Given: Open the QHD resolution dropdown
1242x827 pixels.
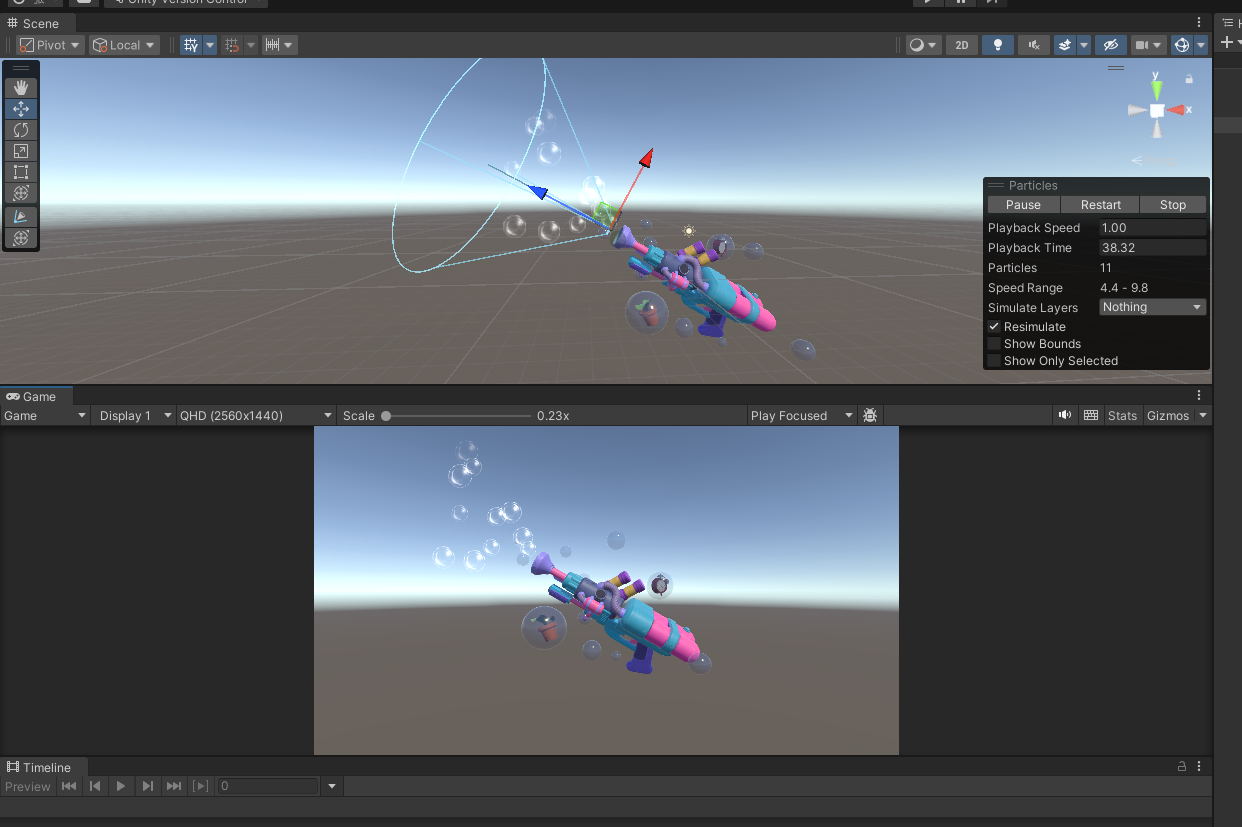Looking at the screenshot, I should pos(255,416).
